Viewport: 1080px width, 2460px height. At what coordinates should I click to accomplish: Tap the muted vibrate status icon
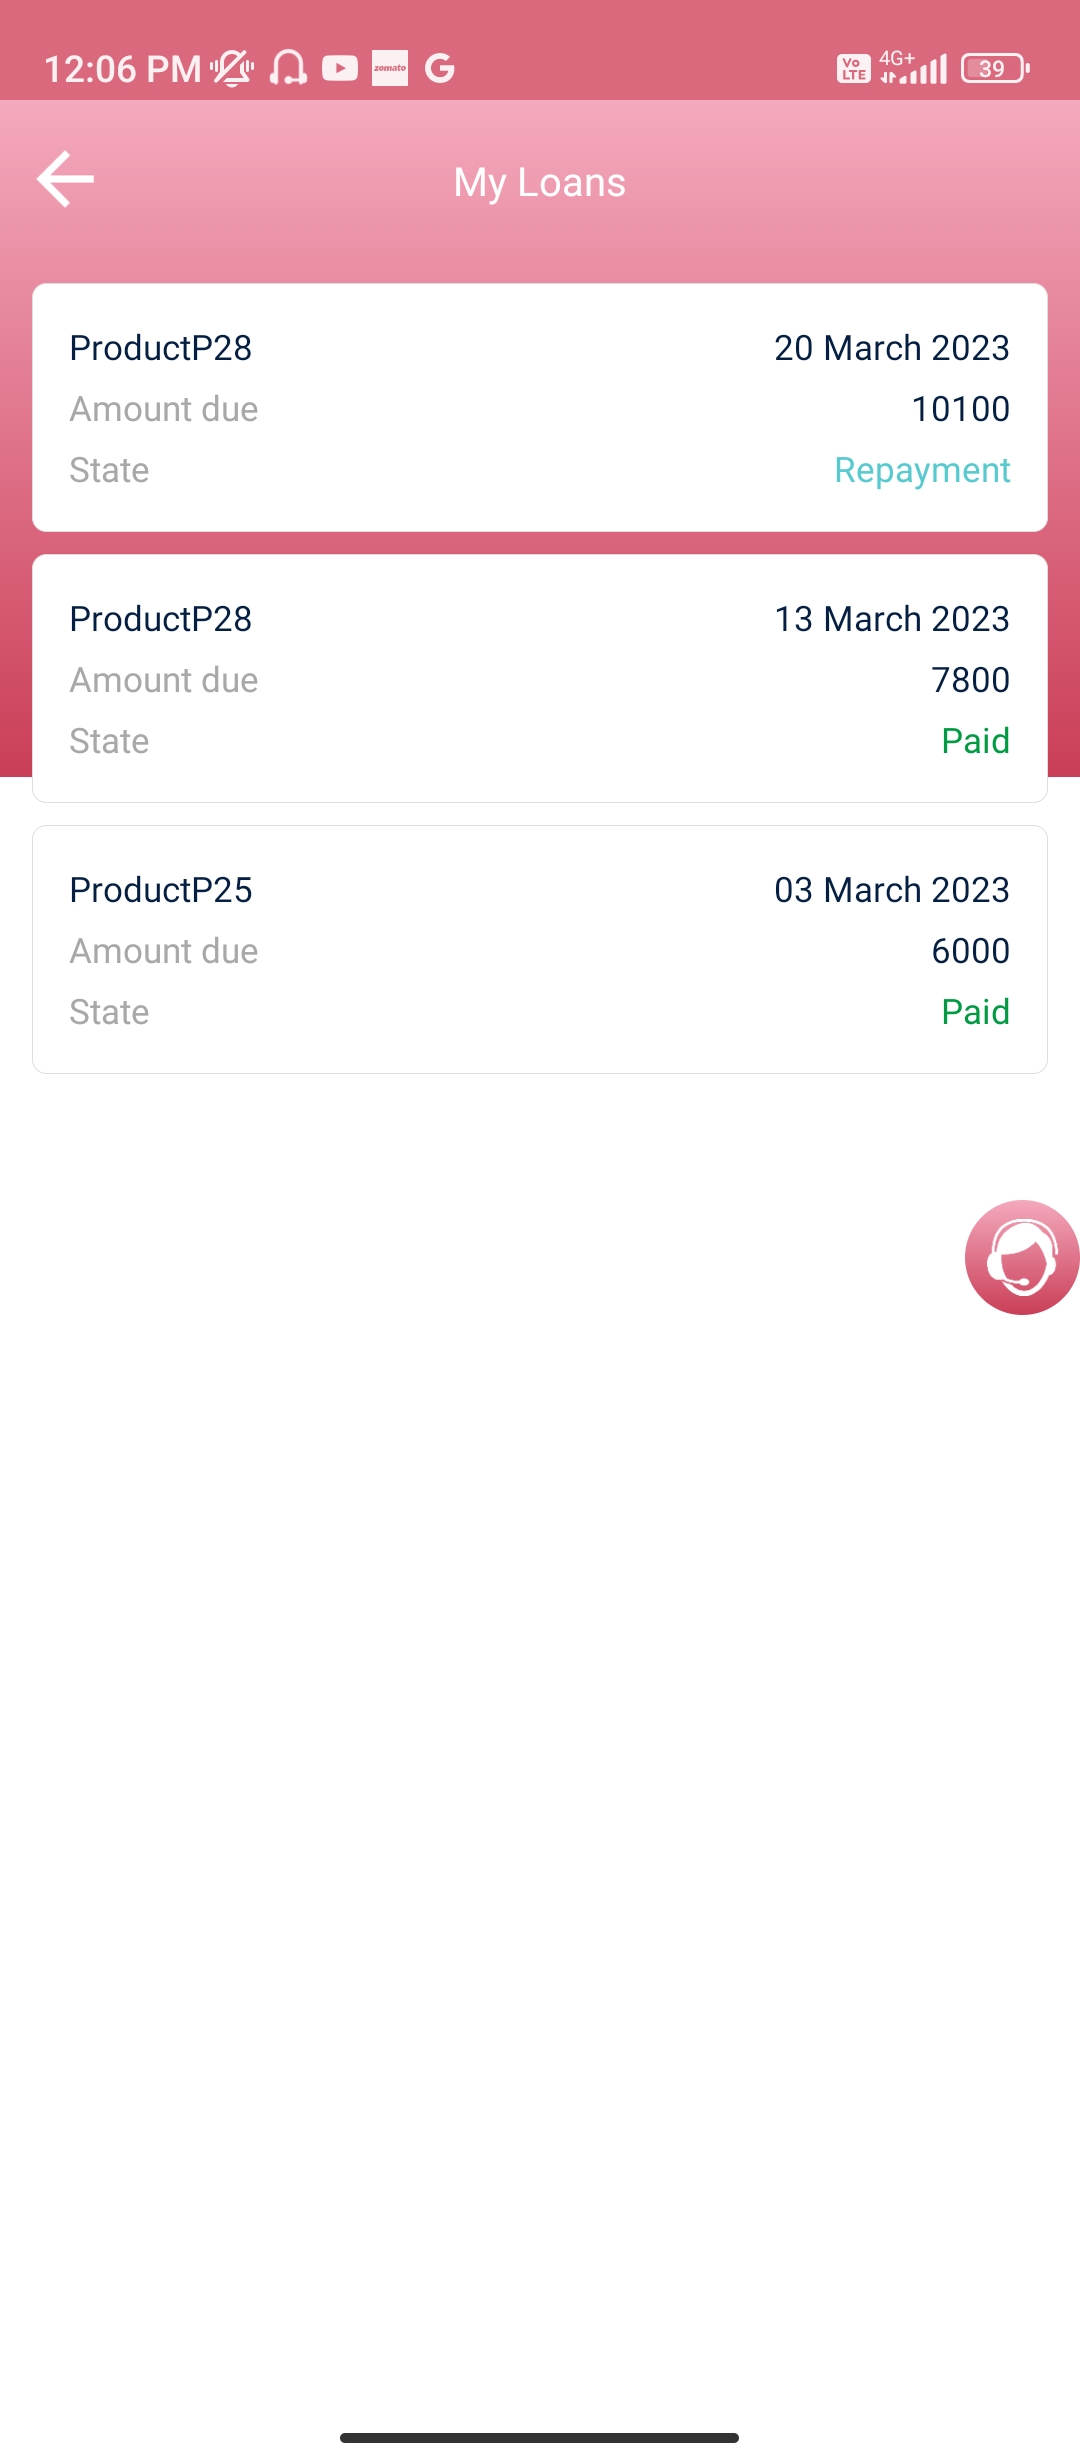click(x=232, y=68)
